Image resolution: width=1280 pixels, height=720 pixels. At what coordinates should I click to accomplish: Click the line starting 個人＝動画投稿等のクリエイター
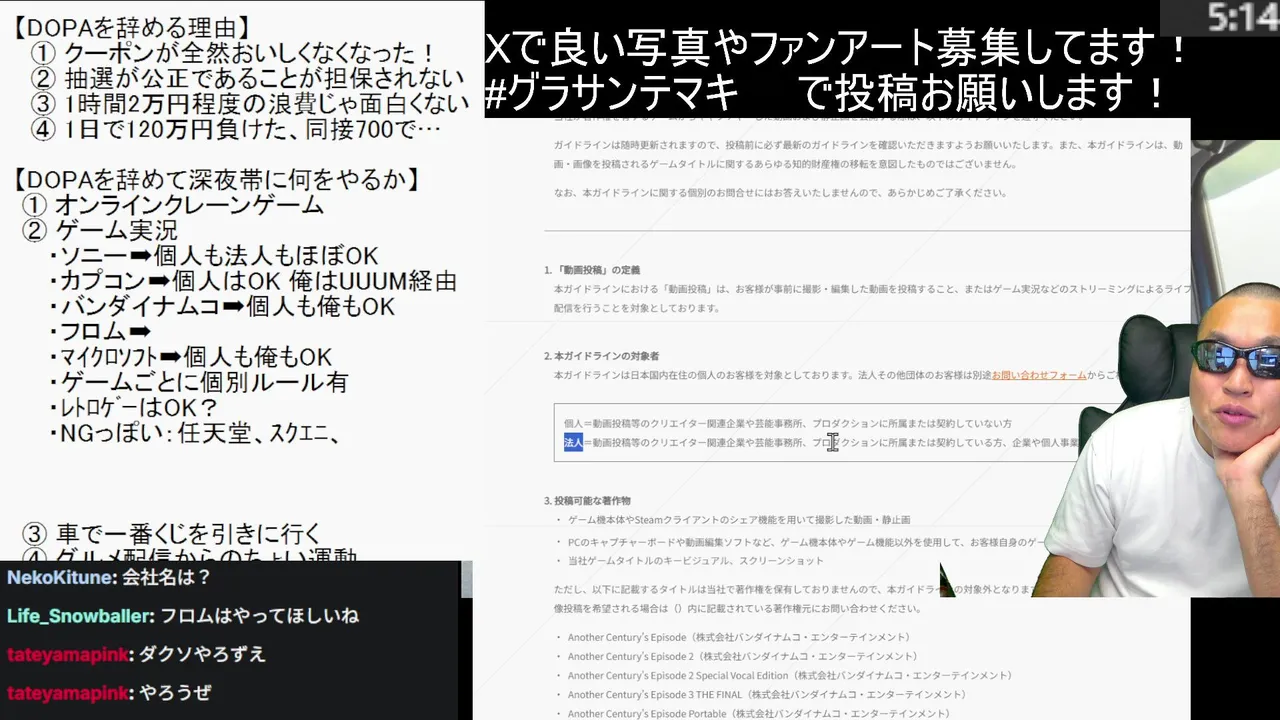click(788, 423)
